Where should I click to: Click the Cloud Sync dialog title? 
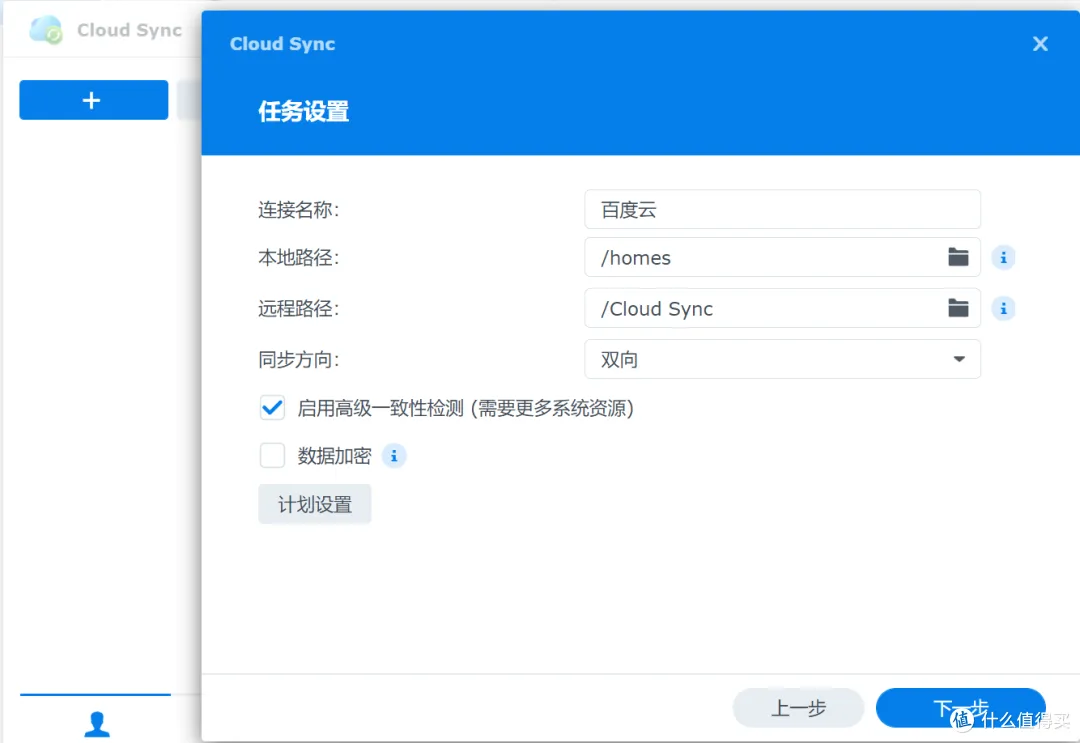point(282,44)
